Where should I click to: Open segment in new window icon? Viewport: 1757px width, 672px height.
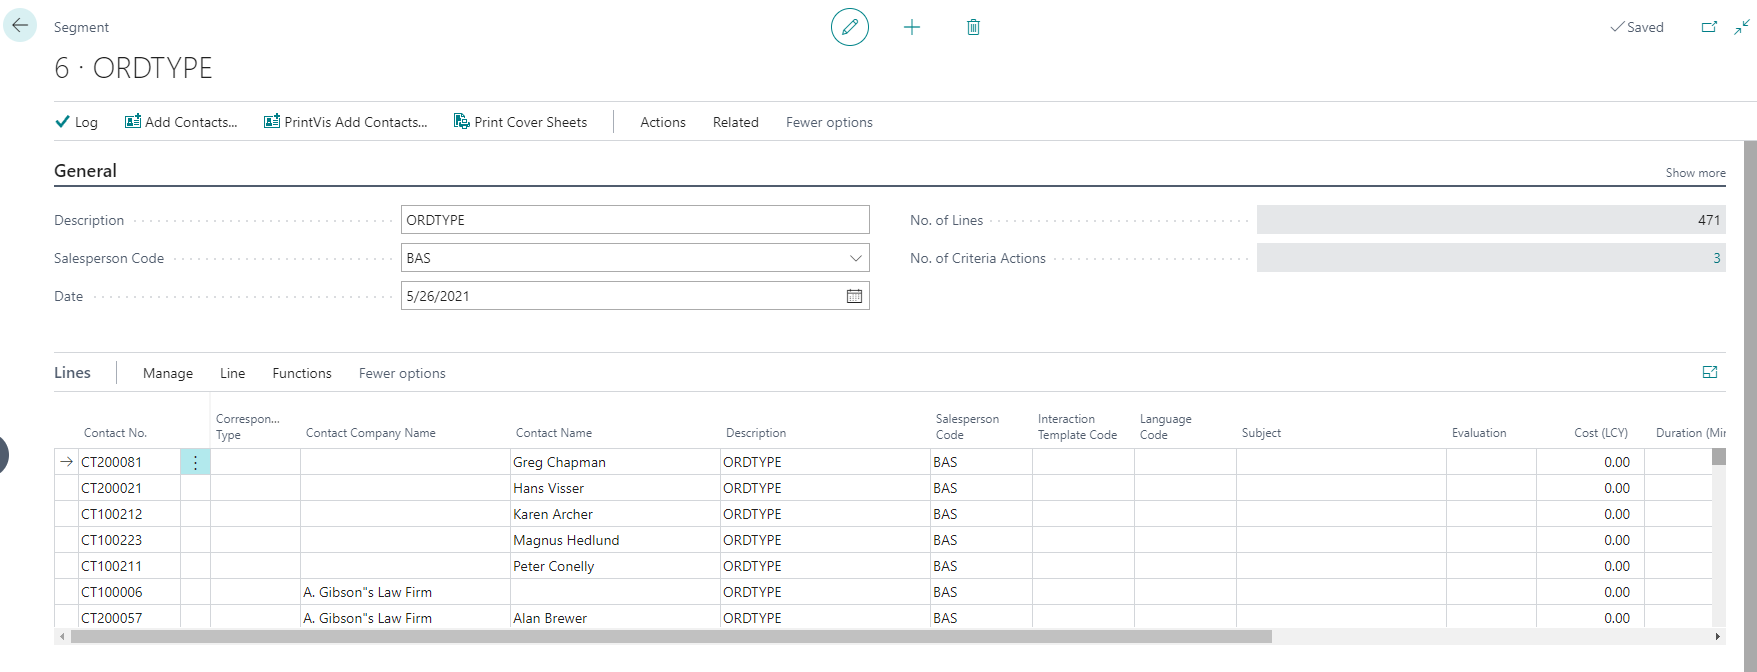(x=1709, y=27)
